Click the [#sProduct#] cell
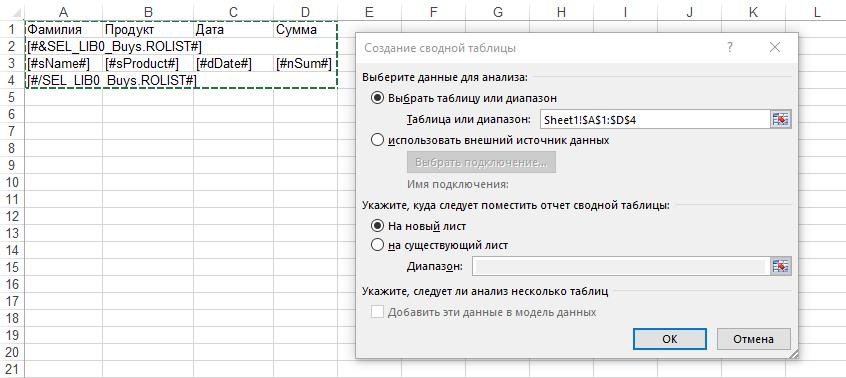 point(148,64)
